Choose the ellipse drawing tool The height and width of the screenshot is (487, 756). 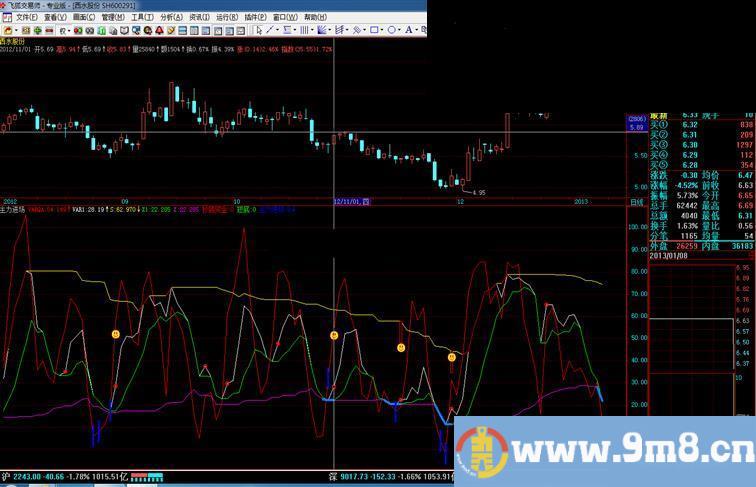[391, 29]
